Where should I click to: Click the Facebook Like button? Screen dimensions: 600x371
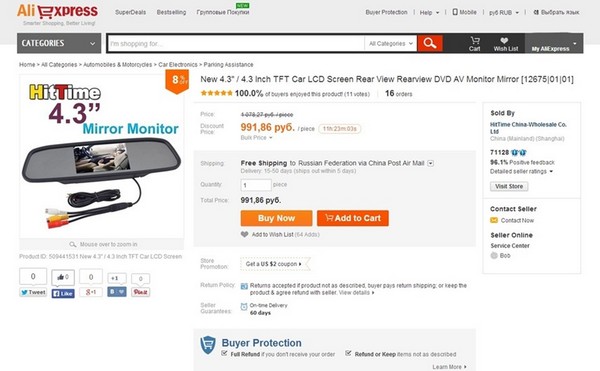pyautogui.click(x=63, y=293)
